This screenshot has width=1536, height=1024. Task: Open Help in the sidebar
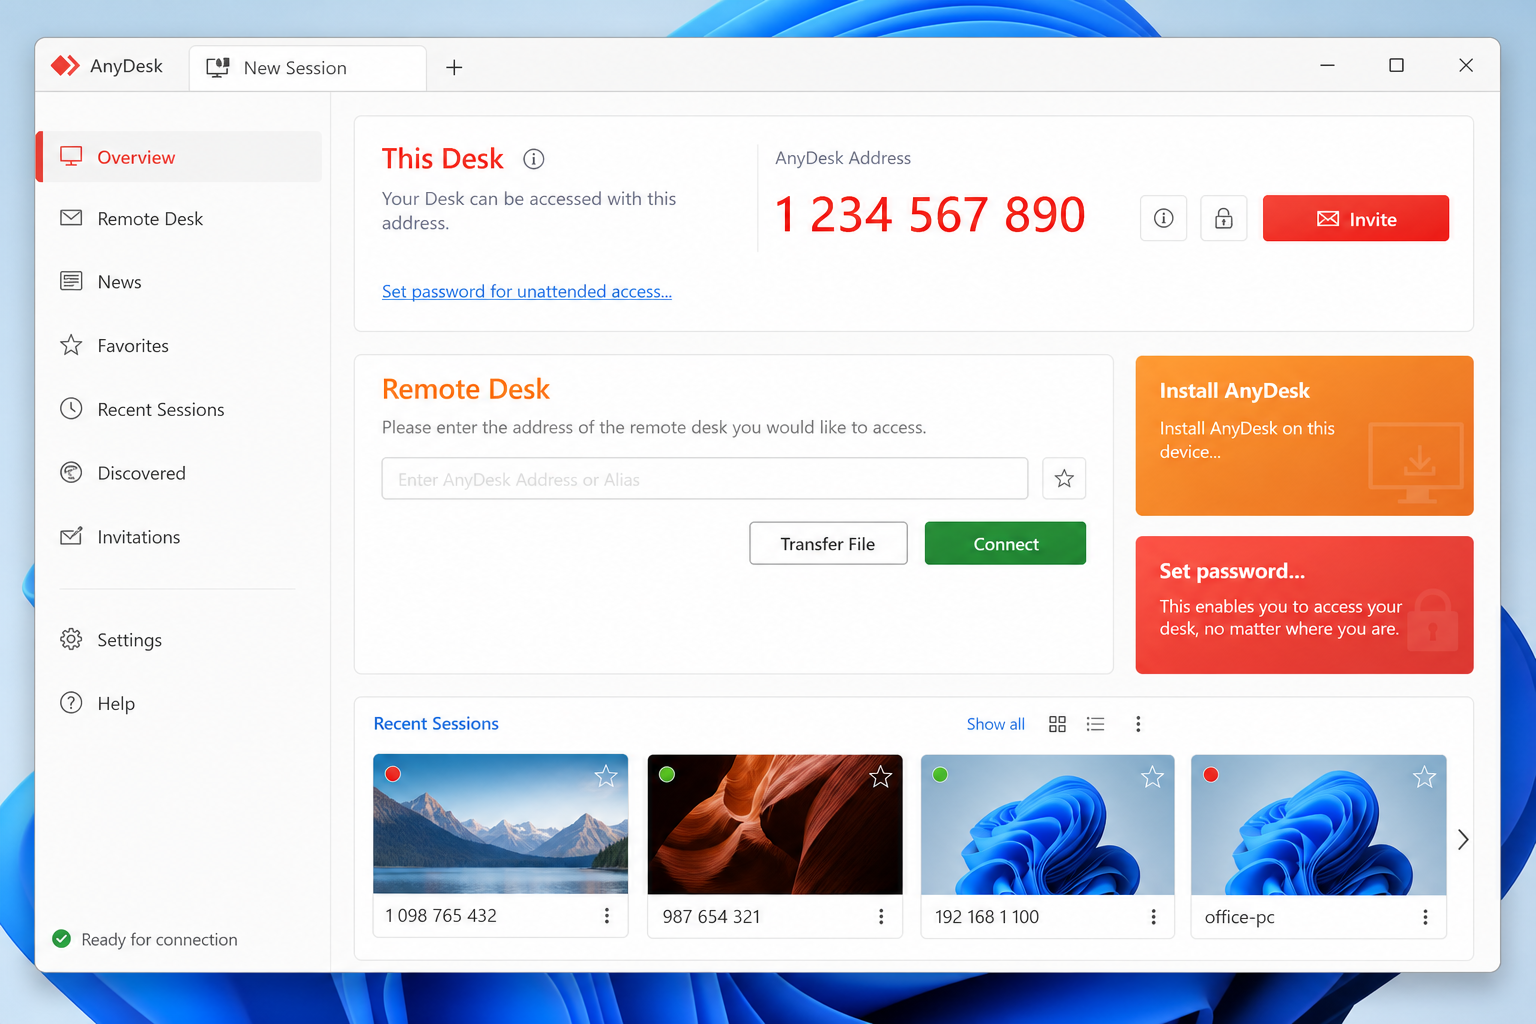pos(179,704)
